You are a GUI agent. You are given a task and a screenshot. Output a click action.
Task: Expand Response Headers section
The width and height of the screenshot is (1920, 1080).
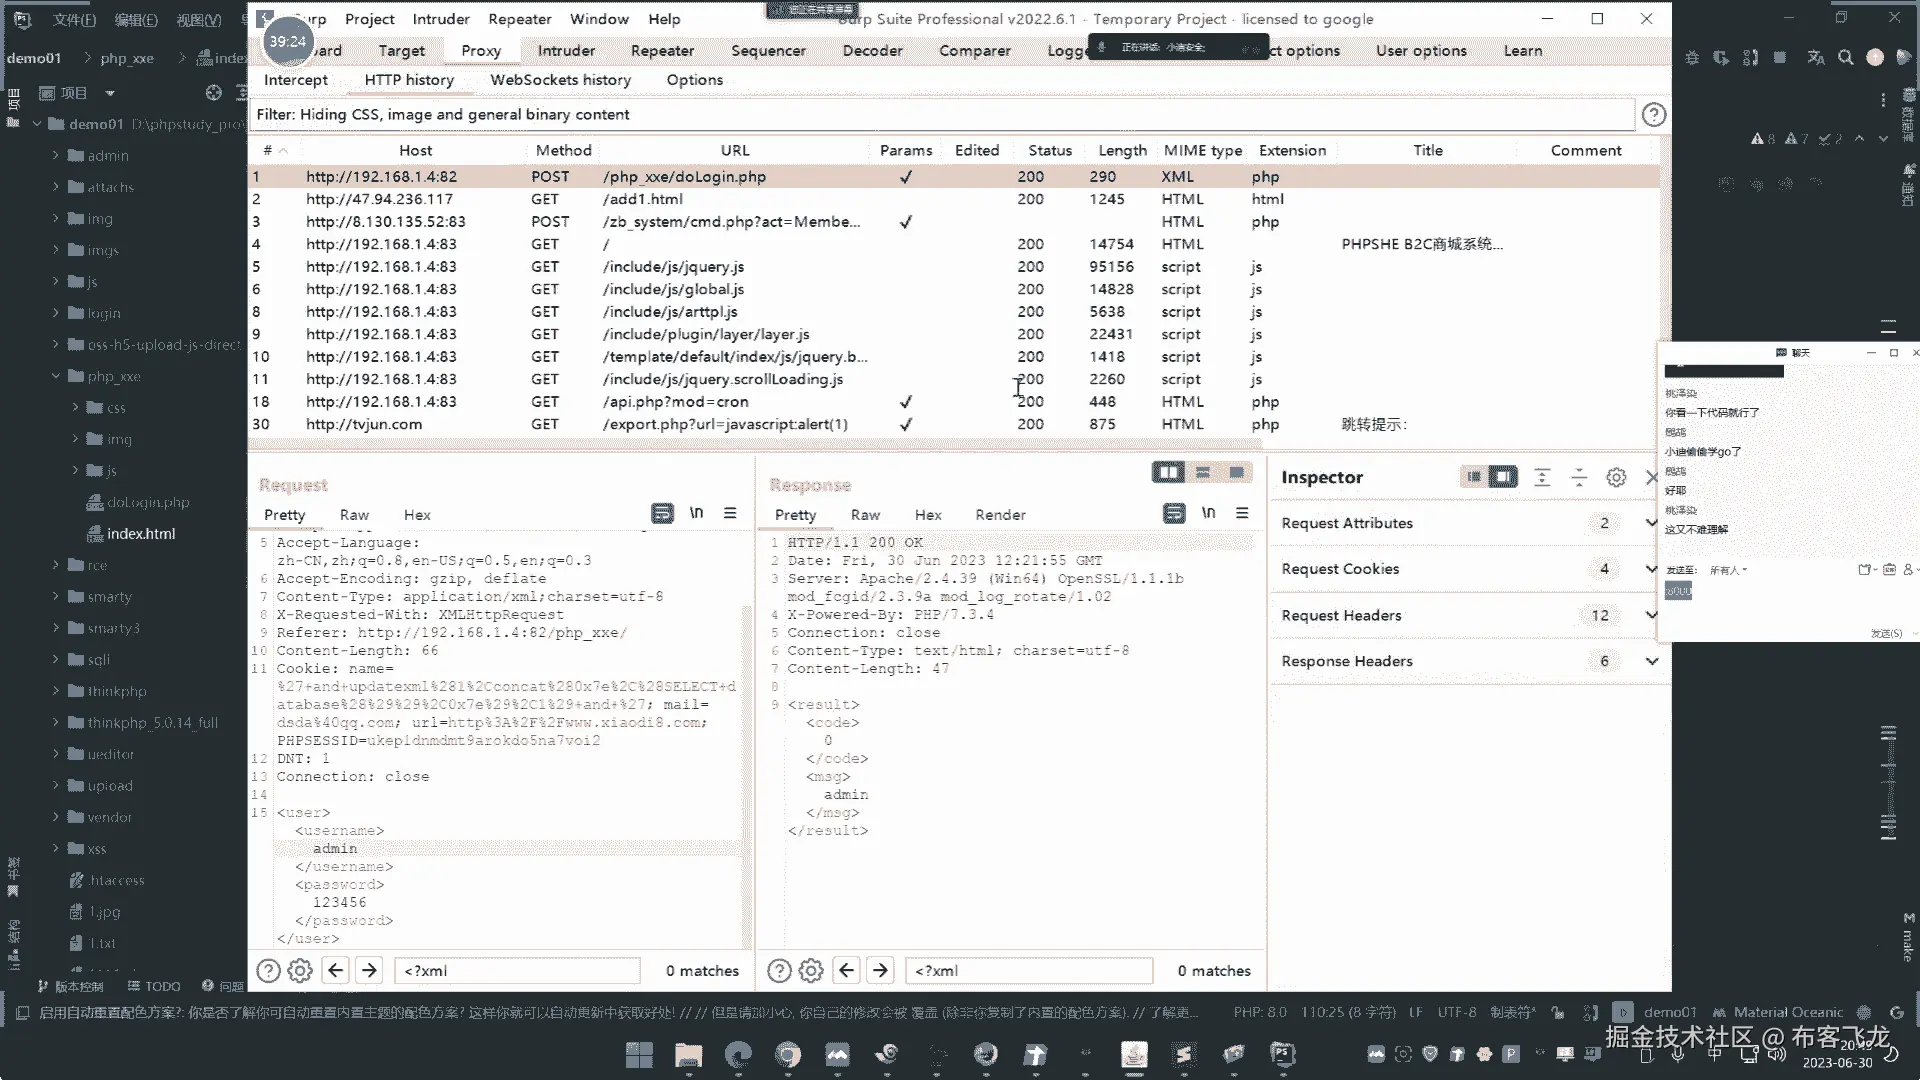[x=1651, y=661]
